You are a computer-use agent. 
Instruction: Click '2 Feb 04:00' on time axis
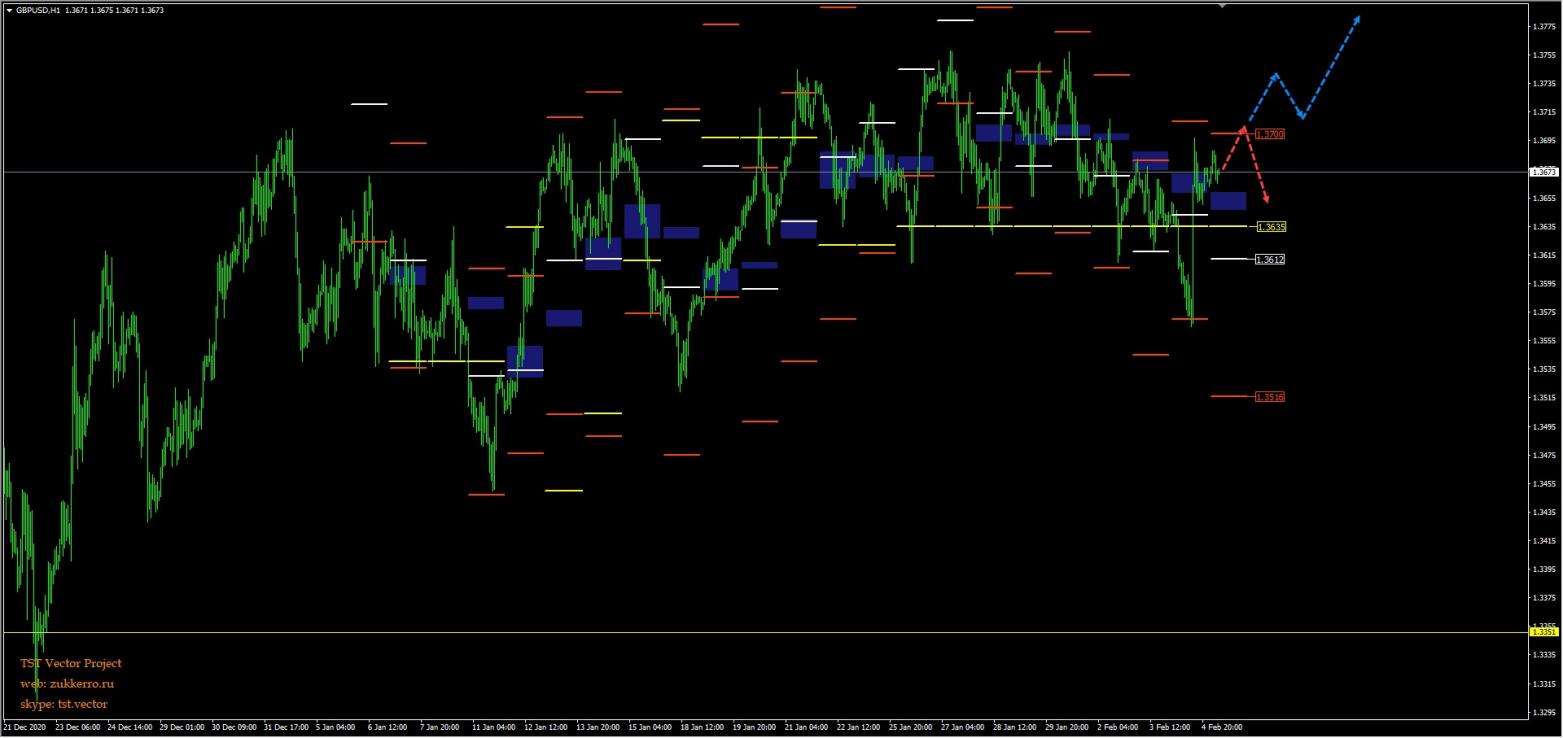(1118, 727)
